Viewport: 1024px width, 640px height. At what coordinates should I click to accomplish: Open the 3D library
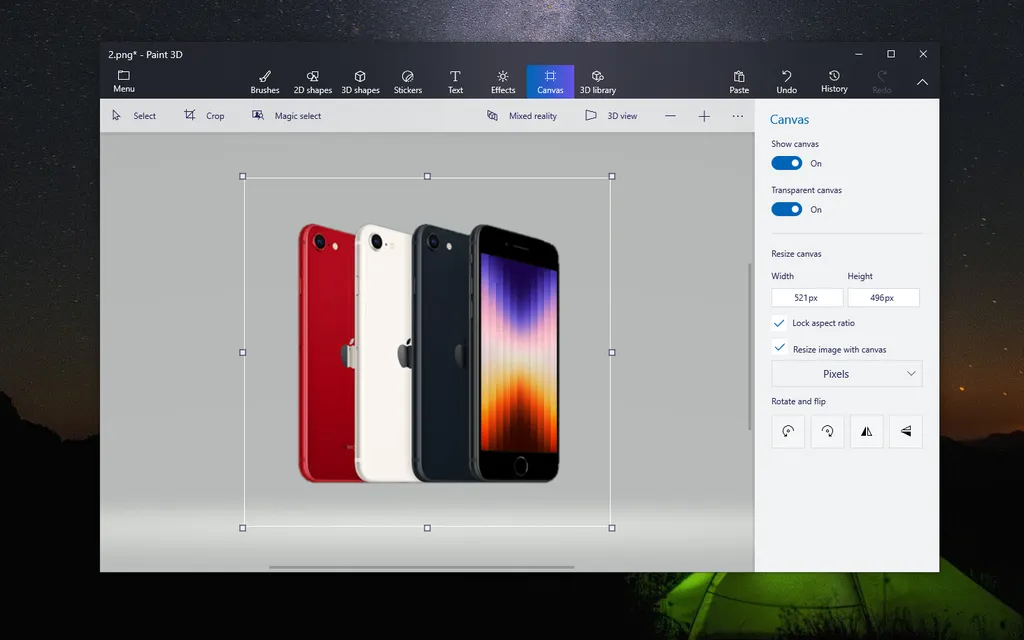(x=598, y=82)
